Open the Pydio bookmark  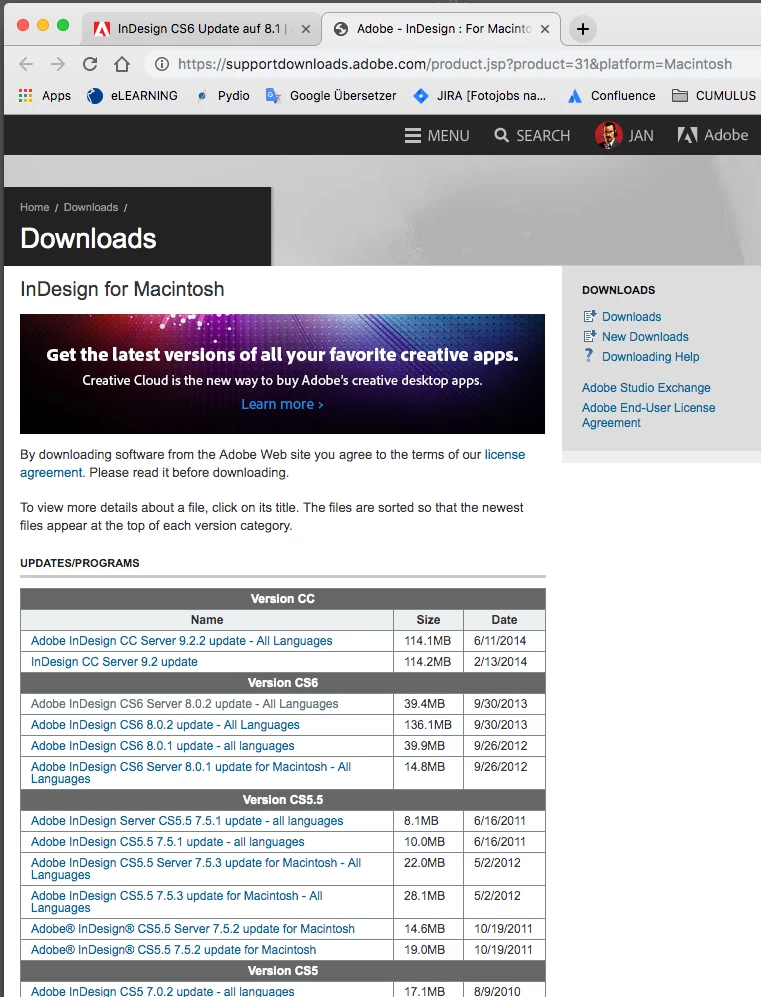coord(223,95)
